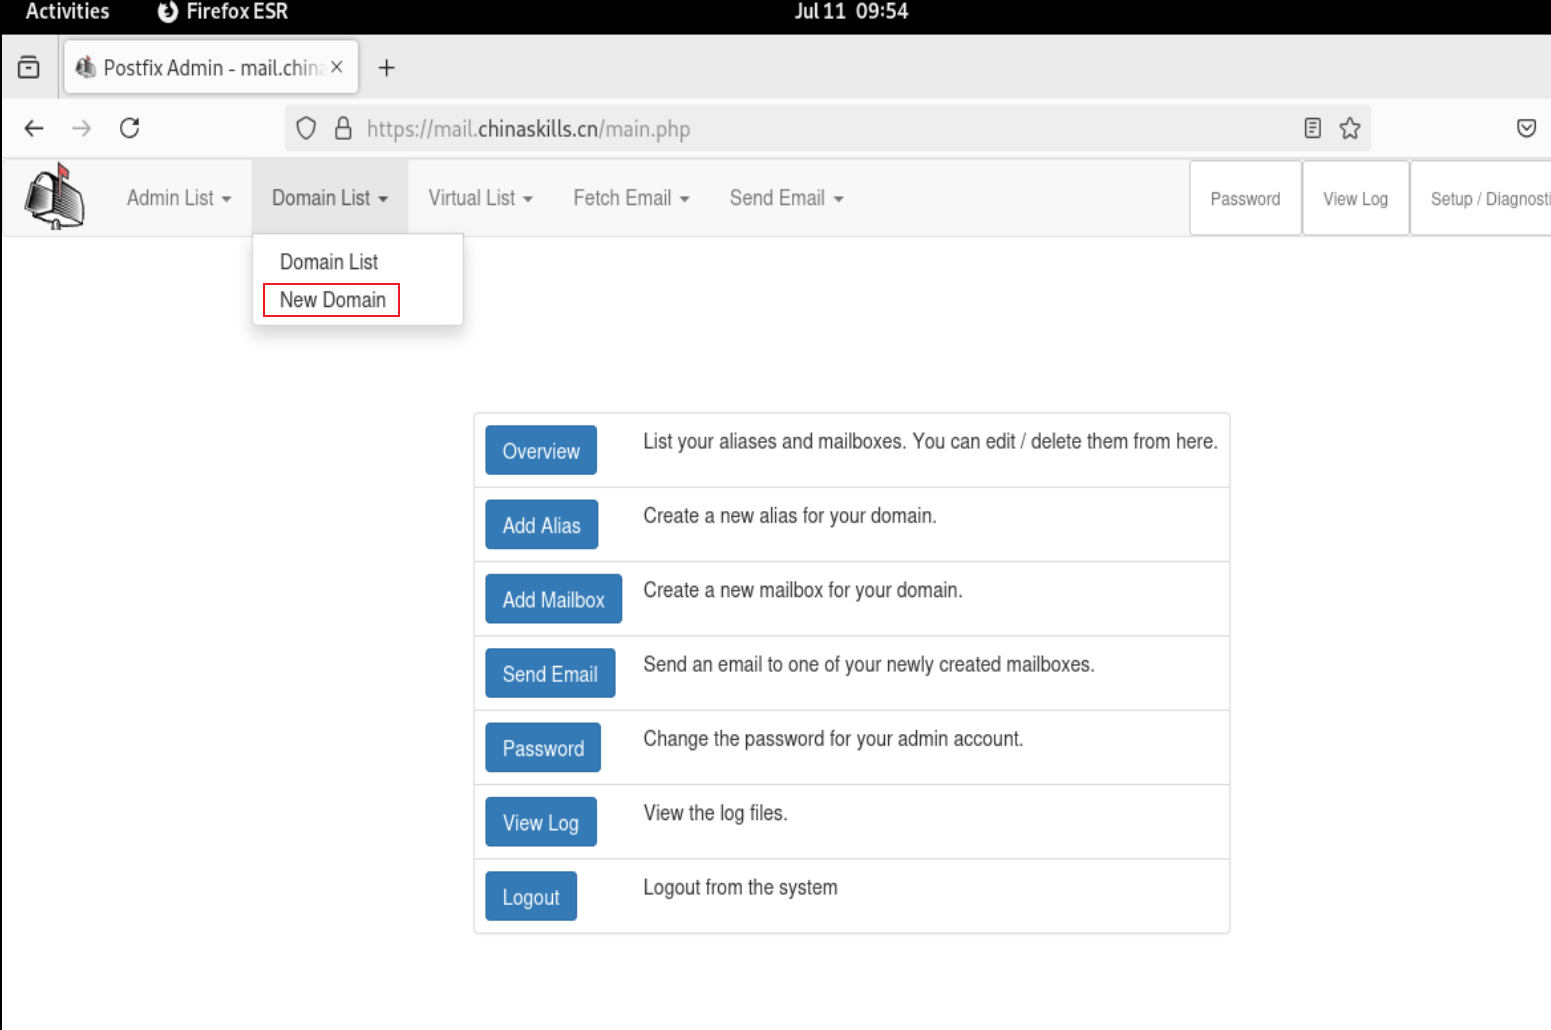Viewport: 1551px width, 1030px height.
Task: Bookmark this page with the star icon
Action: [x=1350, y=128]
